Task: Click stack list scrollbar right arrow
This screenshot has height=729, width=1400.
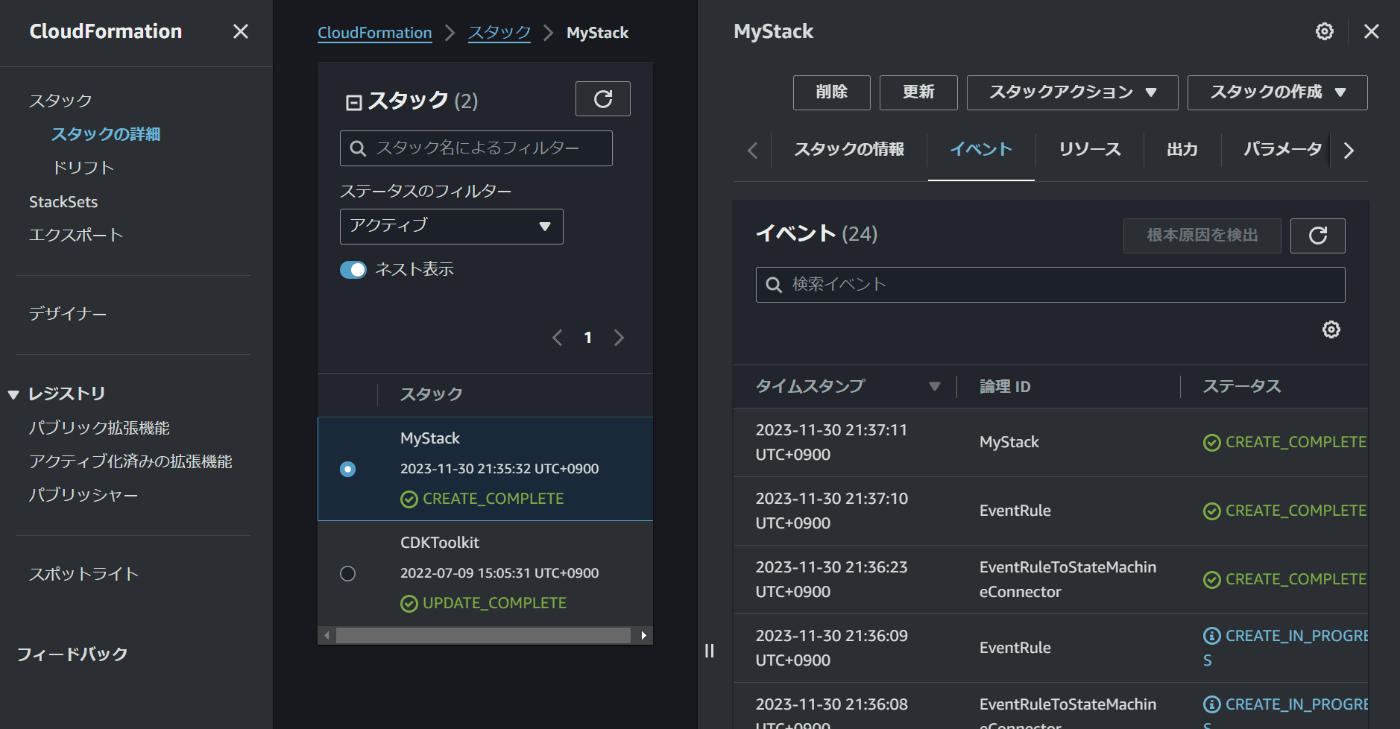Action: (644, 636)
